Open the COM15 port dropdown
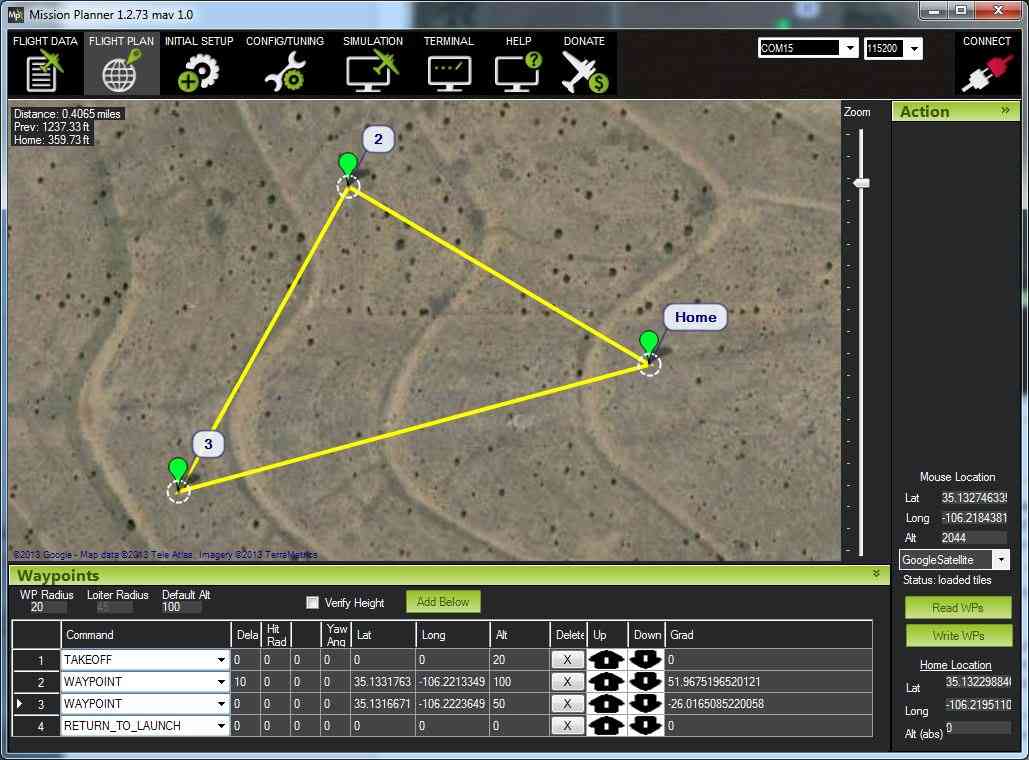This screenshot has width=1029, height=760. click(849, 48)
